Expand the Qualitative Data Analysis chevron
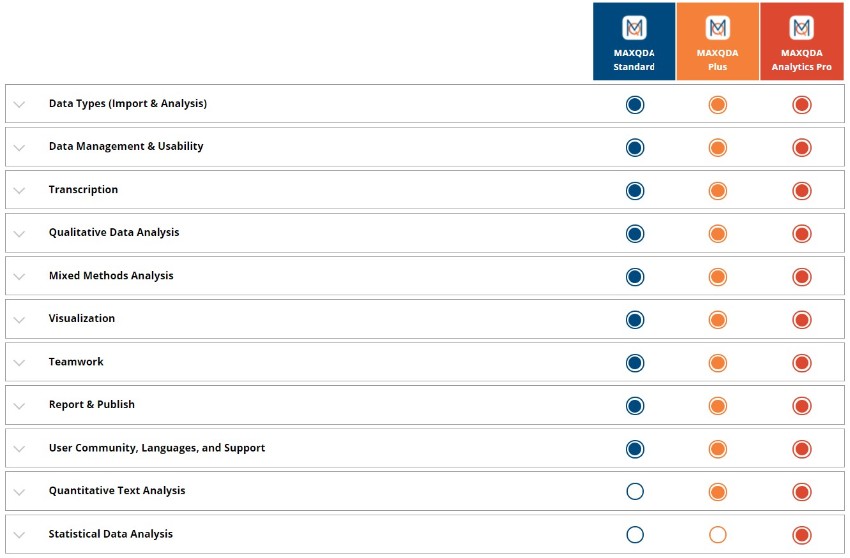 pyautogui.click(x=19, y=234)
